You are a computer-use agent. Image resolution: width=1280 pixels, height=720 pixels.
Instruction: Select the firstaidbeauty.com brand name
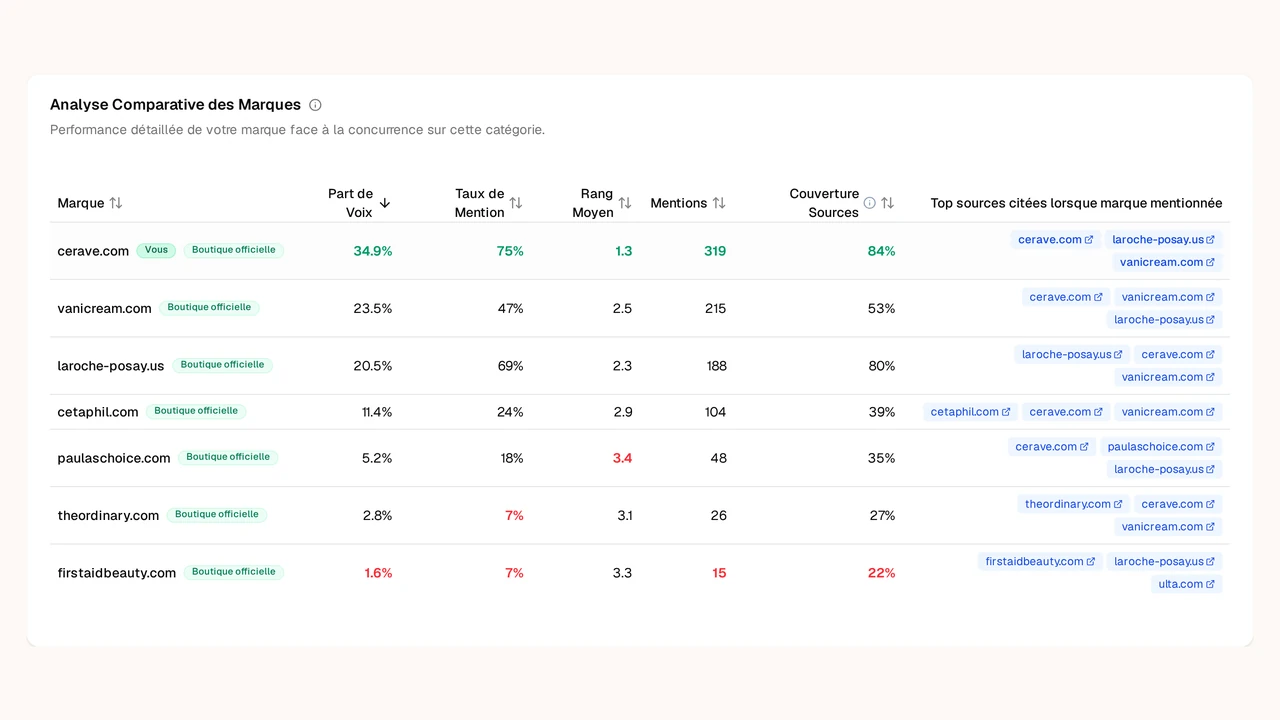click(x=117, y=573)
